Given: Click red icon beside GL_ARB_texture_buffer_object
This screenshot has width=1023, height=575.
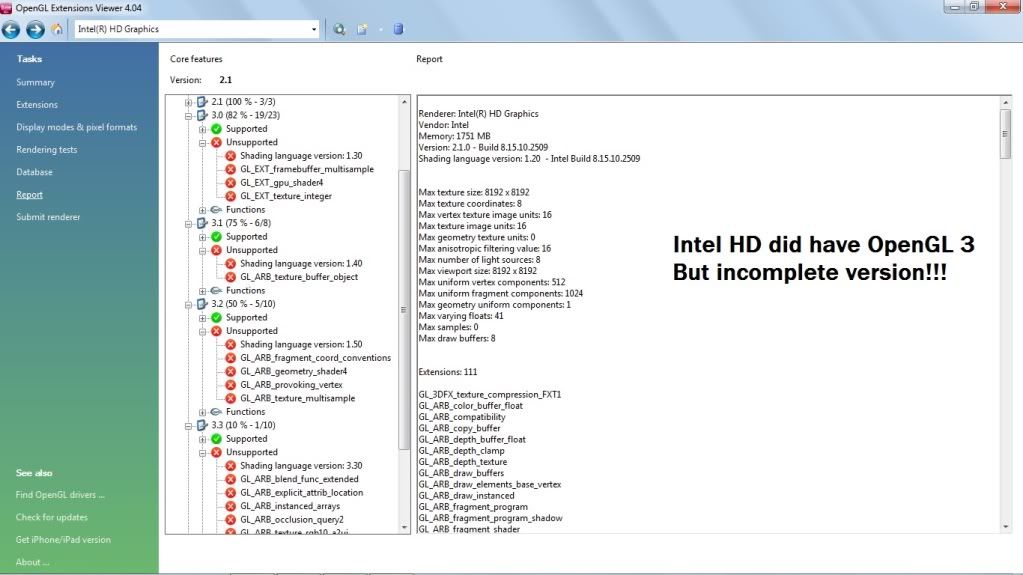Looking at the screenshot, I should point(230,277).
